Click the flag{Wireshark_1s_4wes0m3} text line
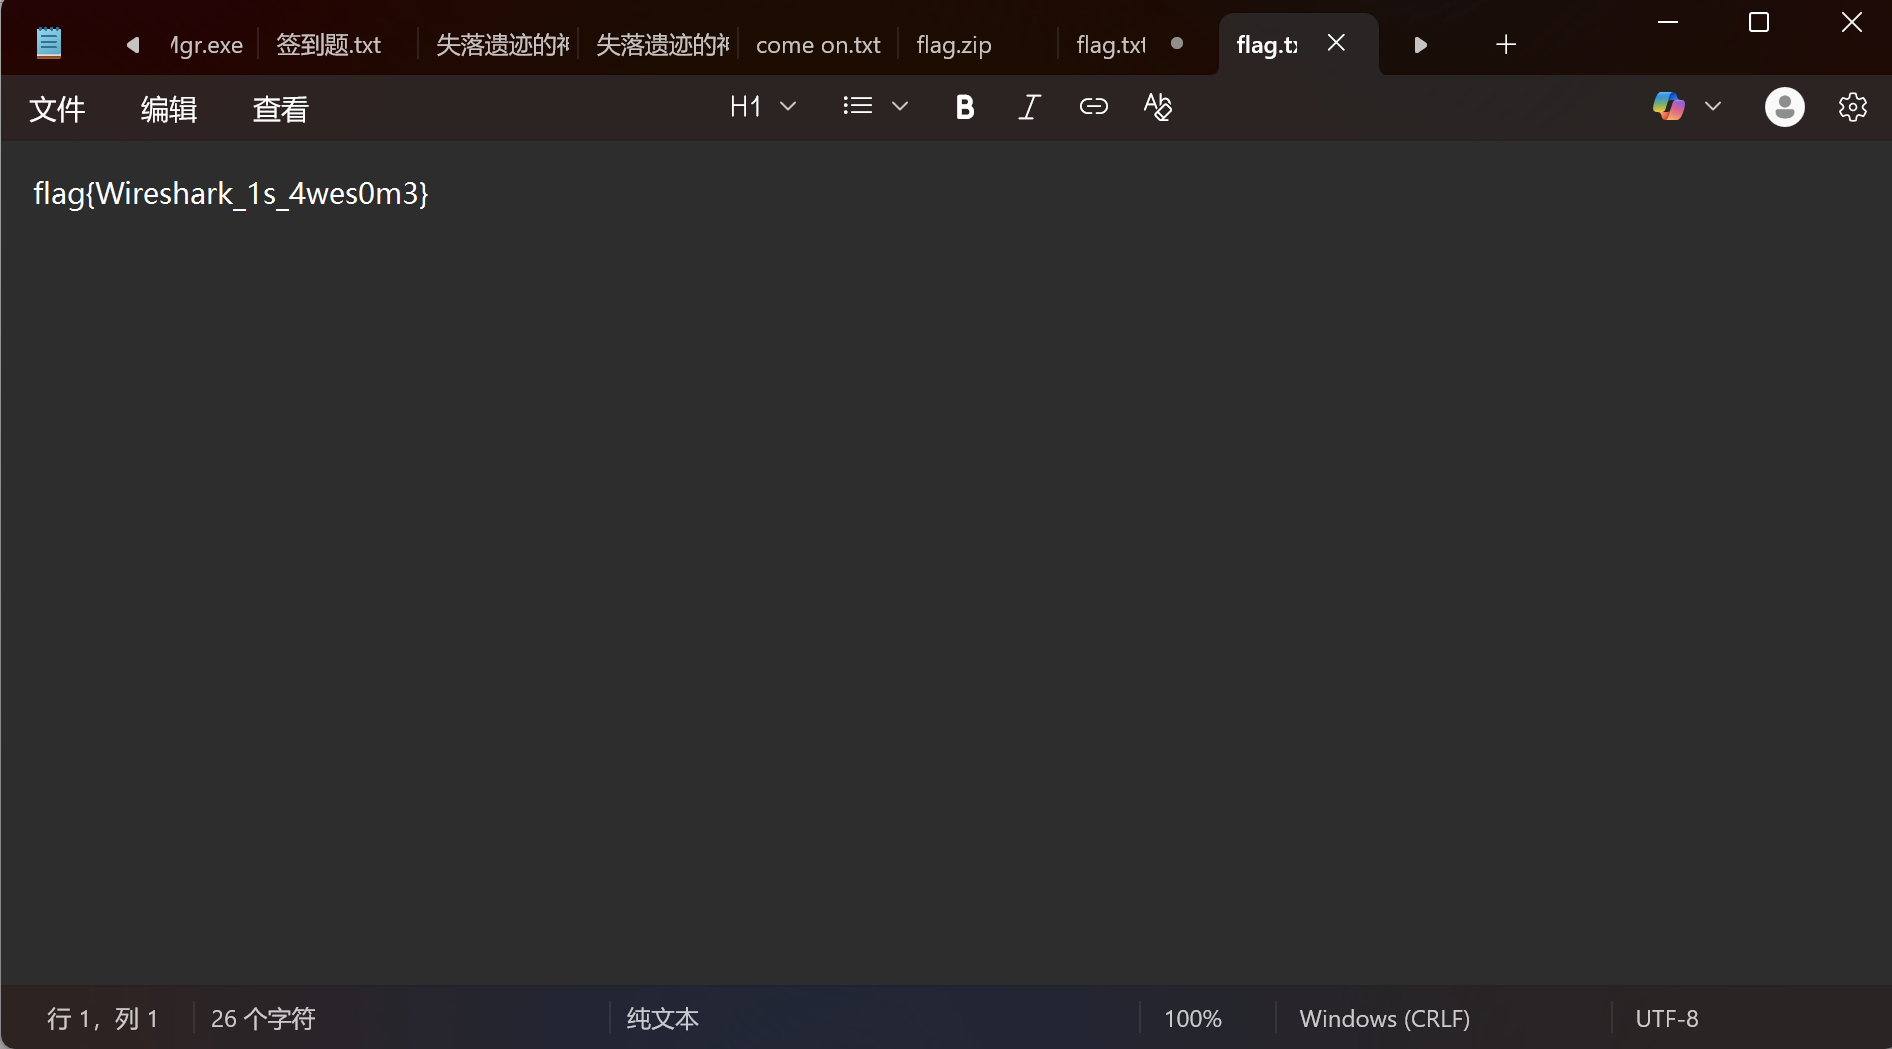This screenshot has width=1892, height=1049. pos(231,193)
